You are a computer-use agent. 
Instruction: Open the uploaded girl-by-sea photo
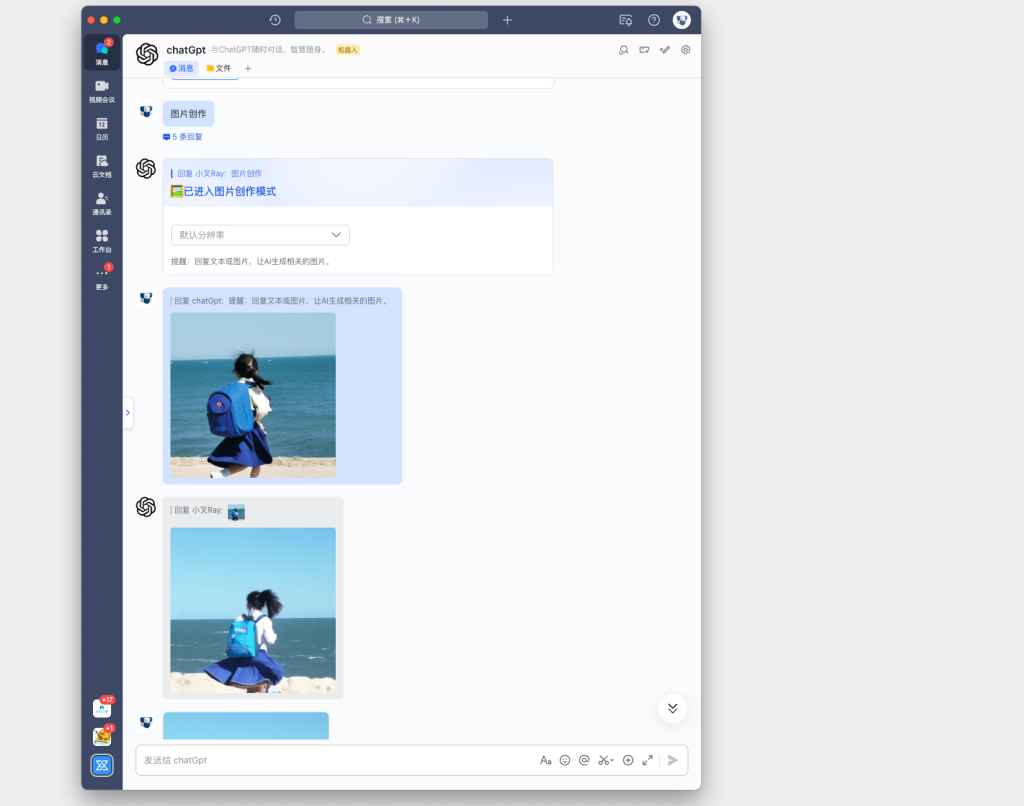click(253, 395)
